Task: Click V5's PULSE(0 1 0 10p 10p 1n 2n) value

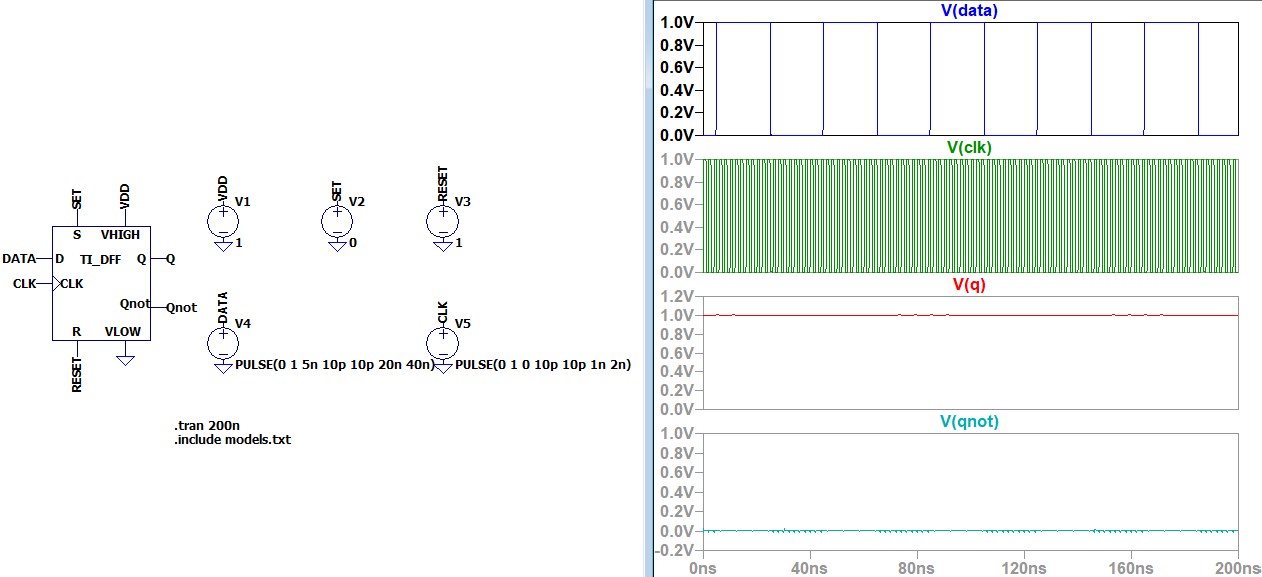Action: click(543, 366)
